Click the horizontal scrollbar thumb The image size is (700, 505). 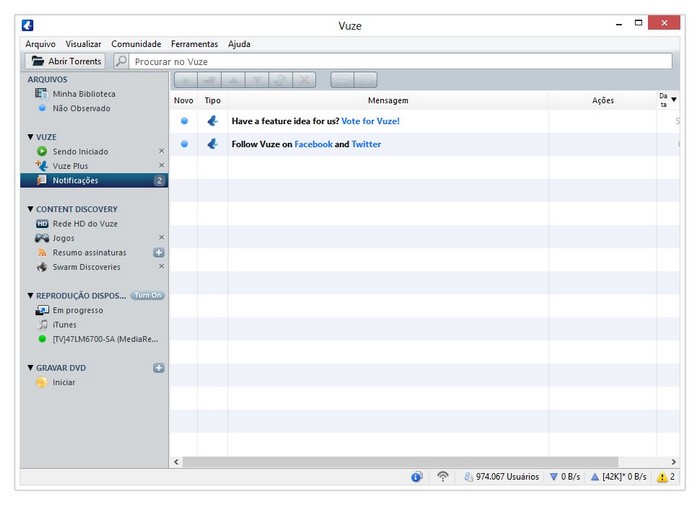pos(400,462)
